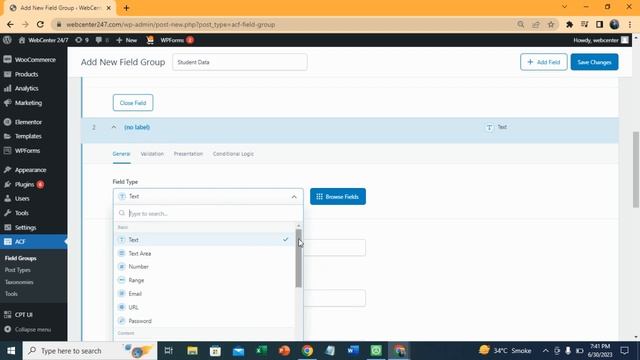Click the field type search box
Screen dimensions: 640x360
pos(208,213)
